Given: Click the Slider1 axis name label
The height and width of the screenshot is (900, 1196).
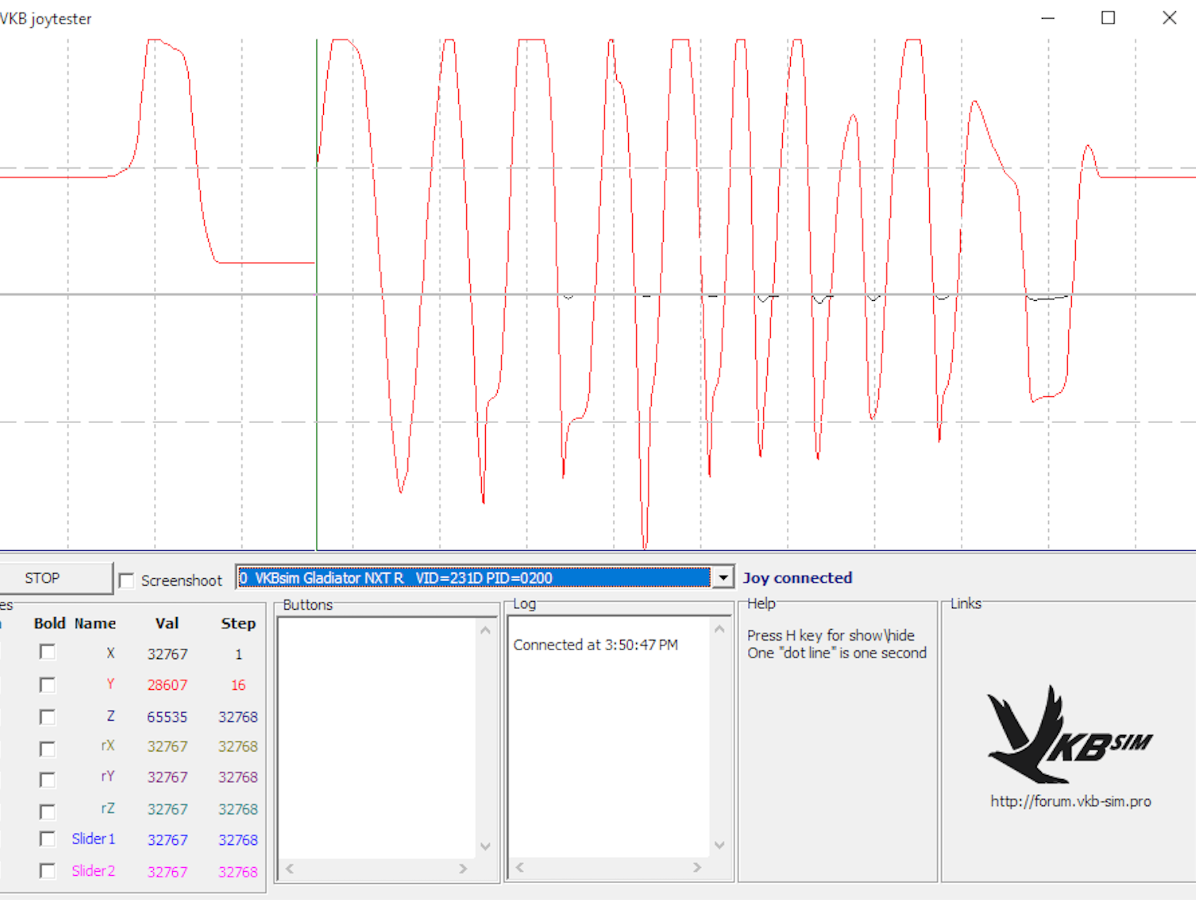Looking at the screenshot, I should coord(93,838).
